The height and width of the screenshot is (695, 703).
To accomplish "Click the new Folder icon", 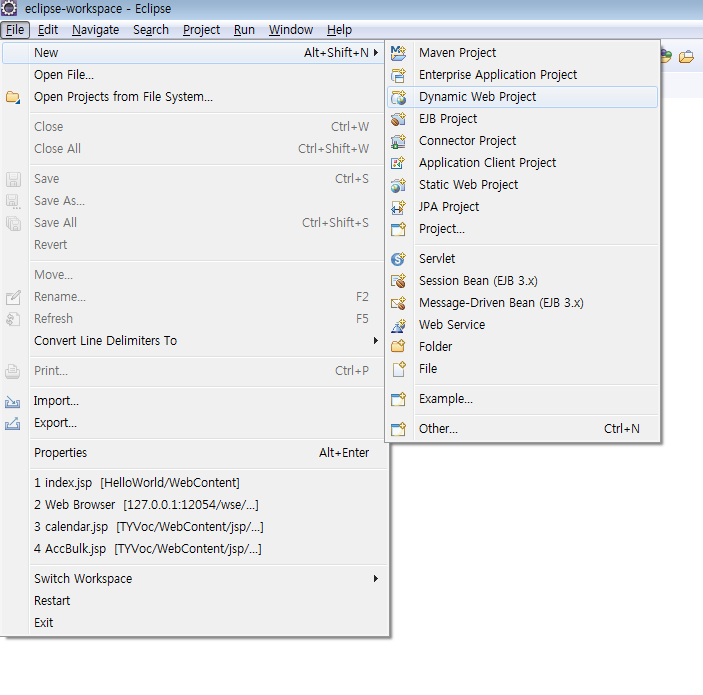I will click(398, 347).
